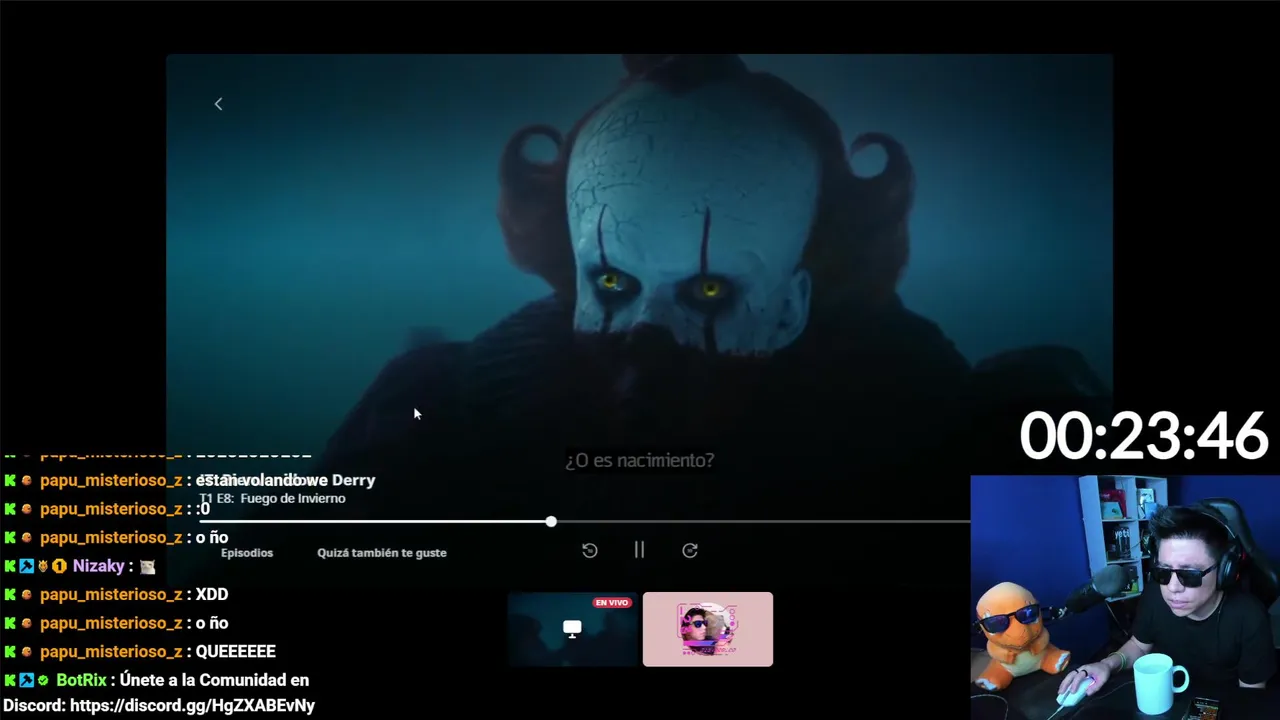1280x720 pixels.
Task: Pause the video playback
Action: click(639, 550)
